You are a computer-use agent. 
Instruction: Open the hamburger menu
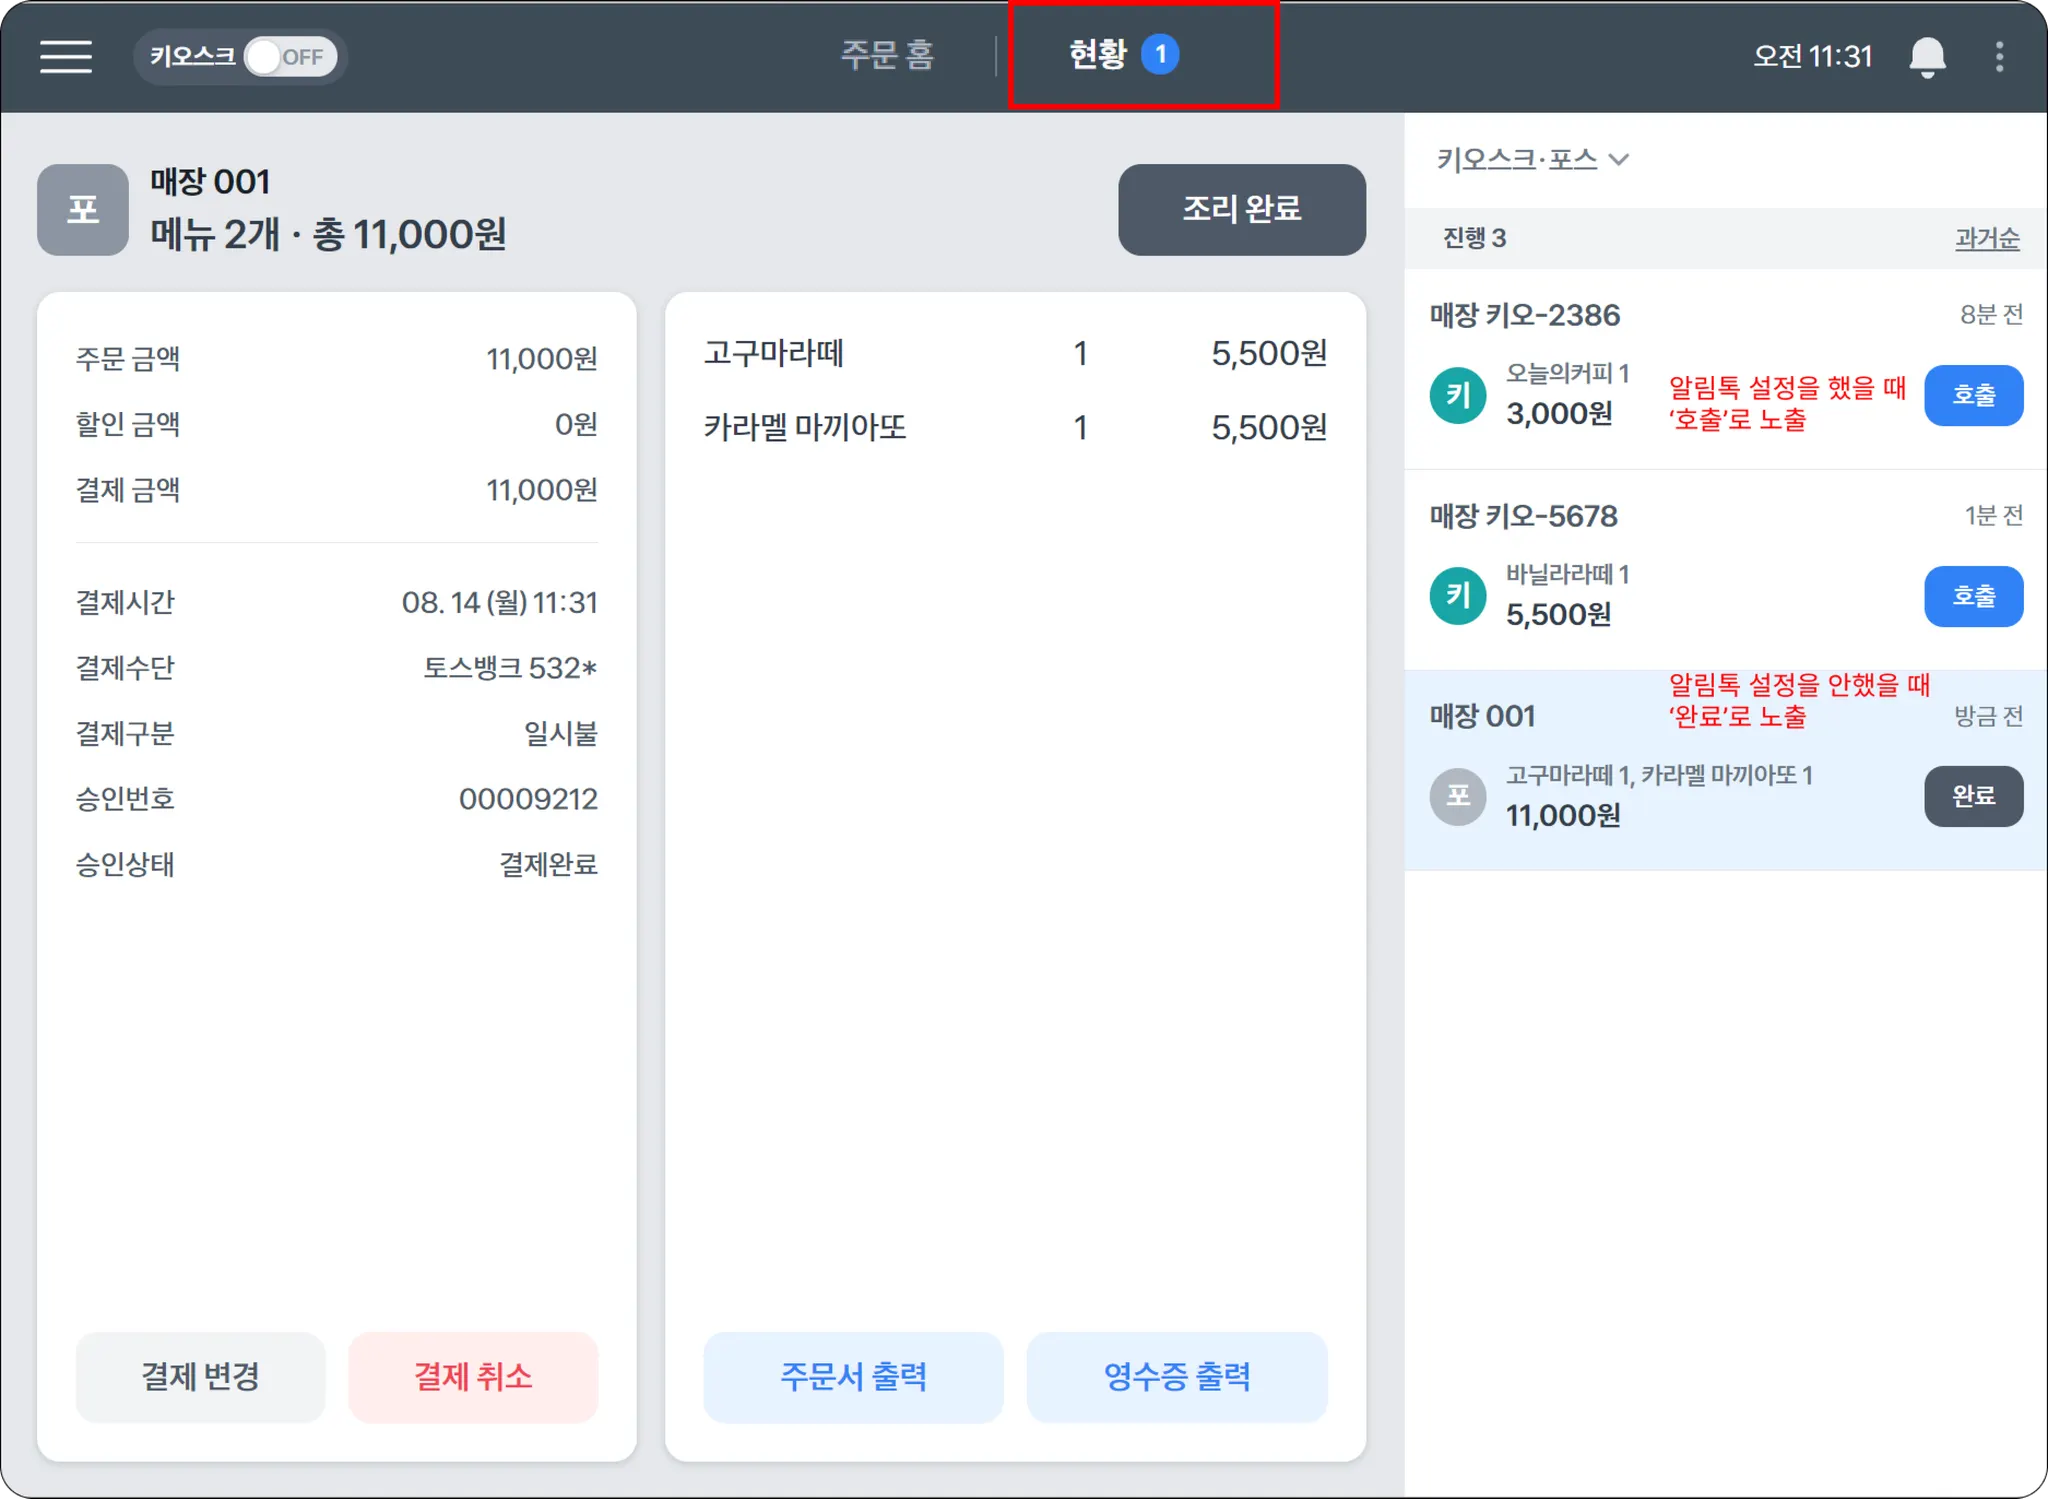coord(66,56)
